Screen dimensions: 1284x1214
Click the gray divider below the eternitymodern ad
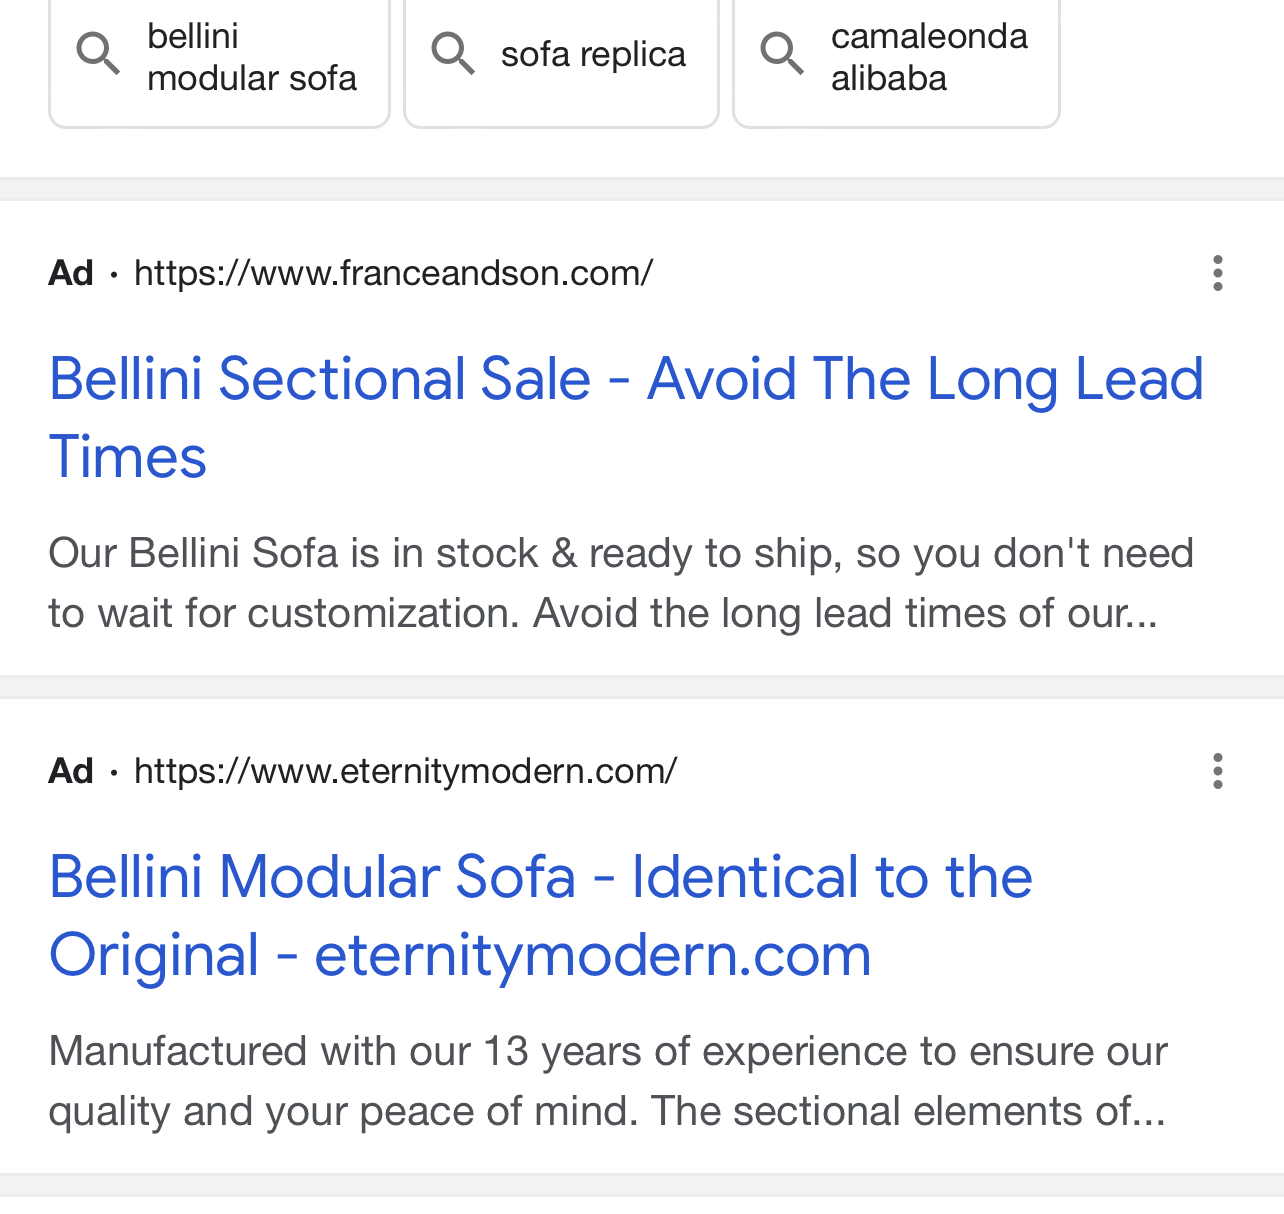coord(642,1185)
